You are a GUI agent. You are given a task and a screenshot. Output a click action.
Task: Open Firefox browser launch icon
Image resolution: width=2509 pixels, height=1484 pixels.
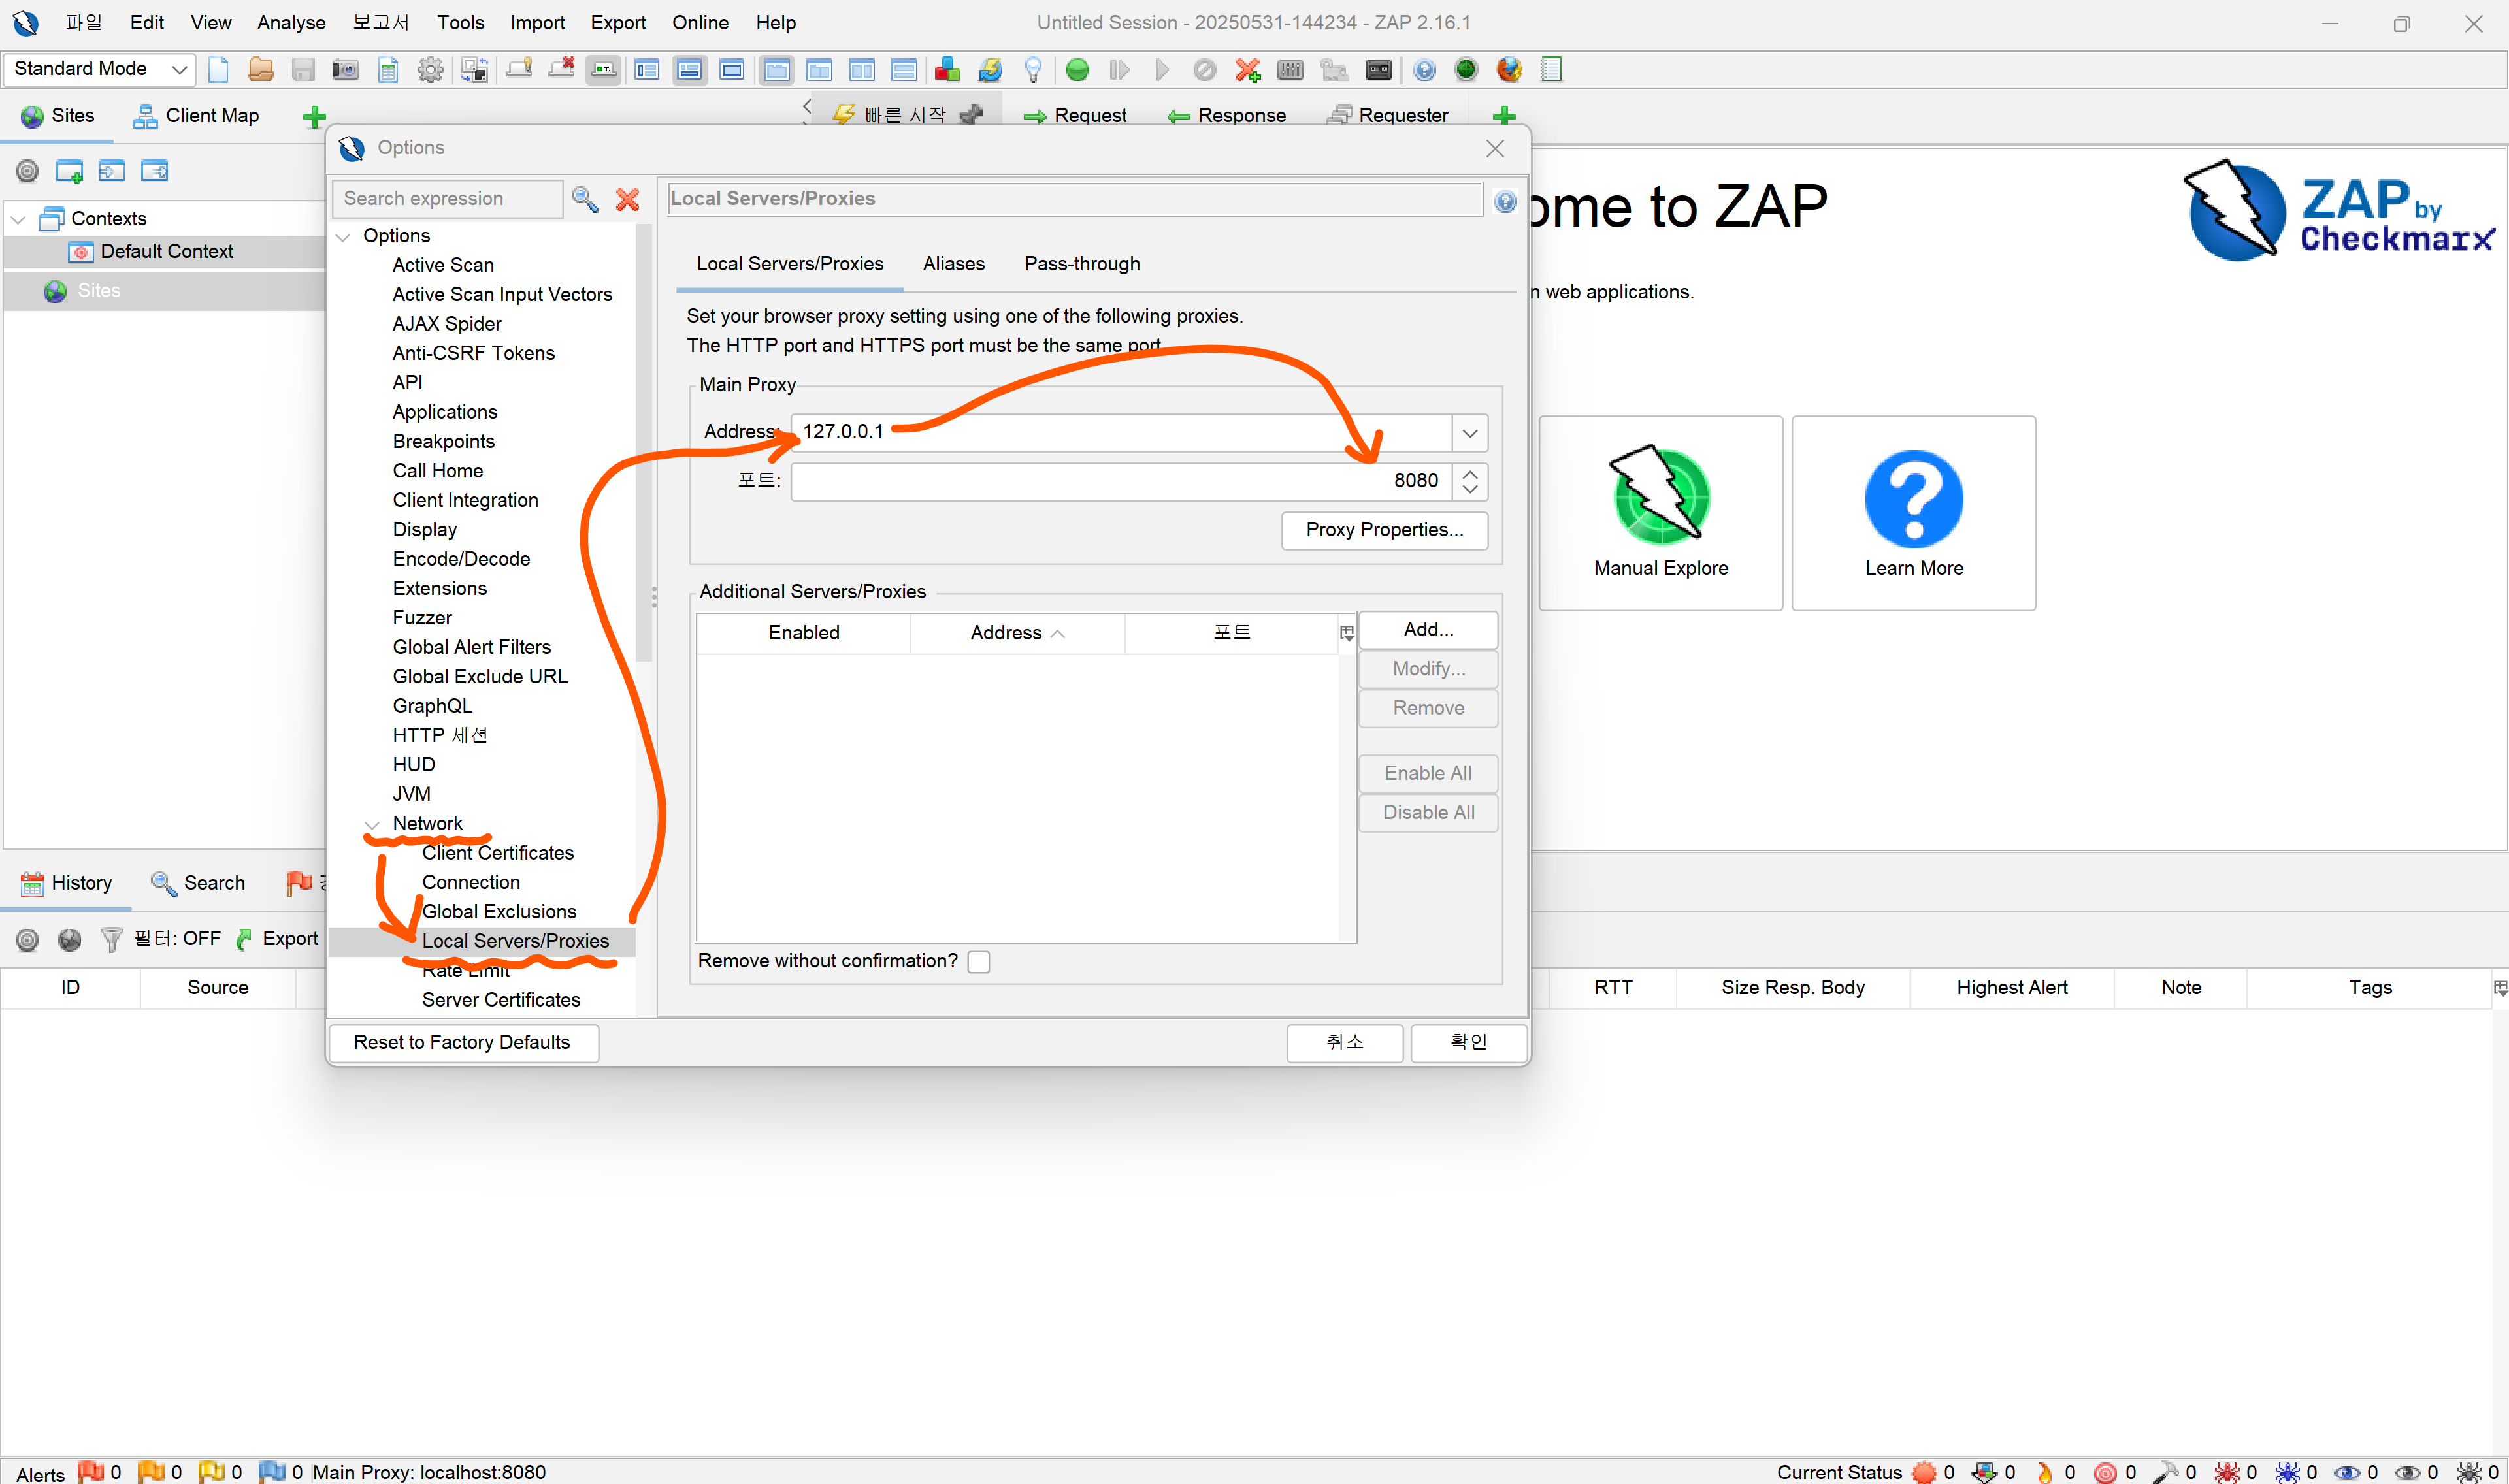tap(1509, 69)
